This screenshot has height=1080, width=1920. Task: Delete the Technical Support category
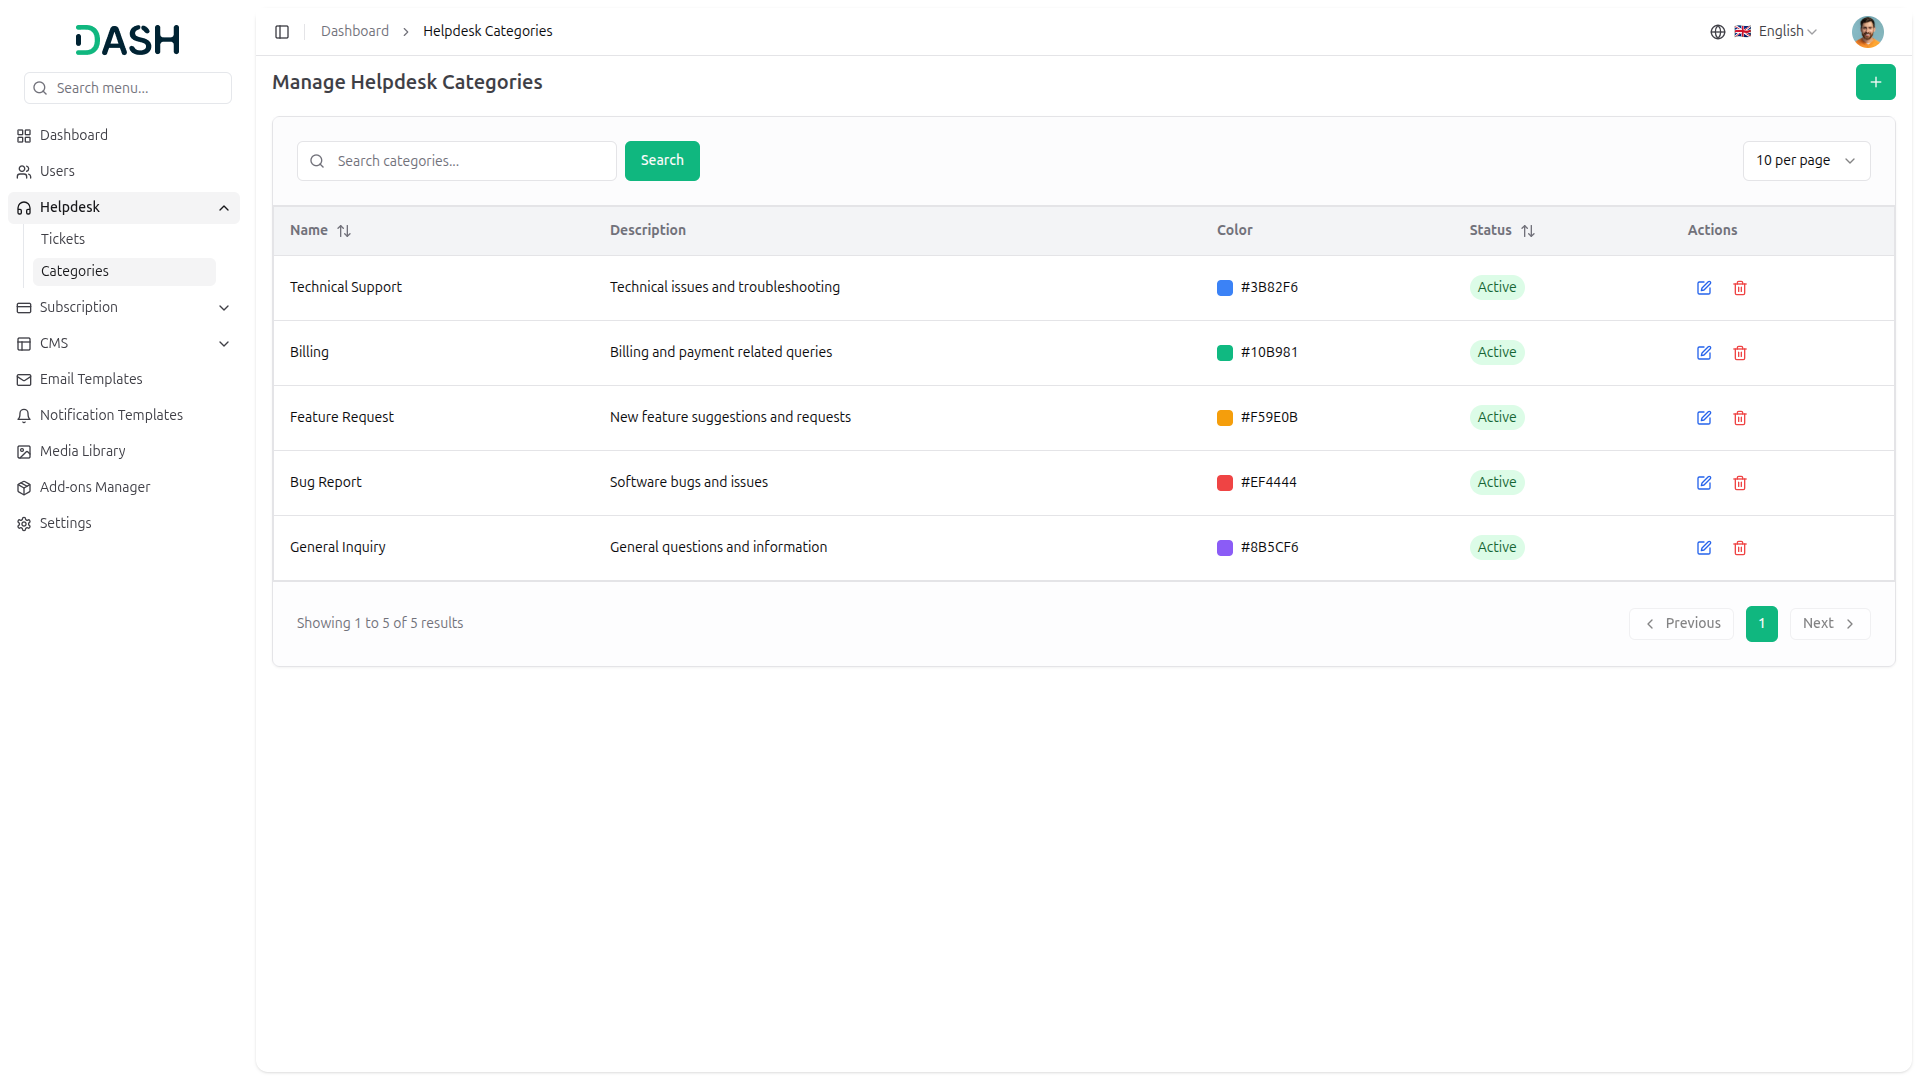(1740, 288)
